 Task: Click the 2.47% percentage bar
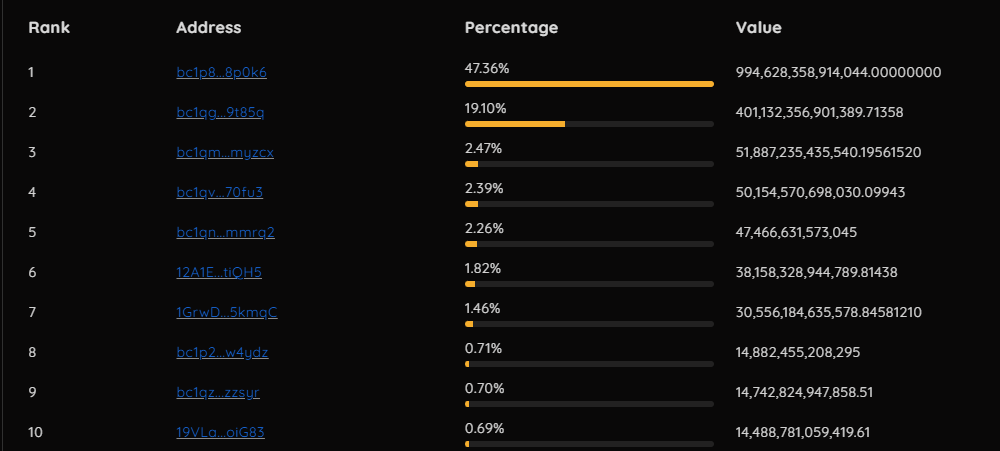click(x=589, y=164)
